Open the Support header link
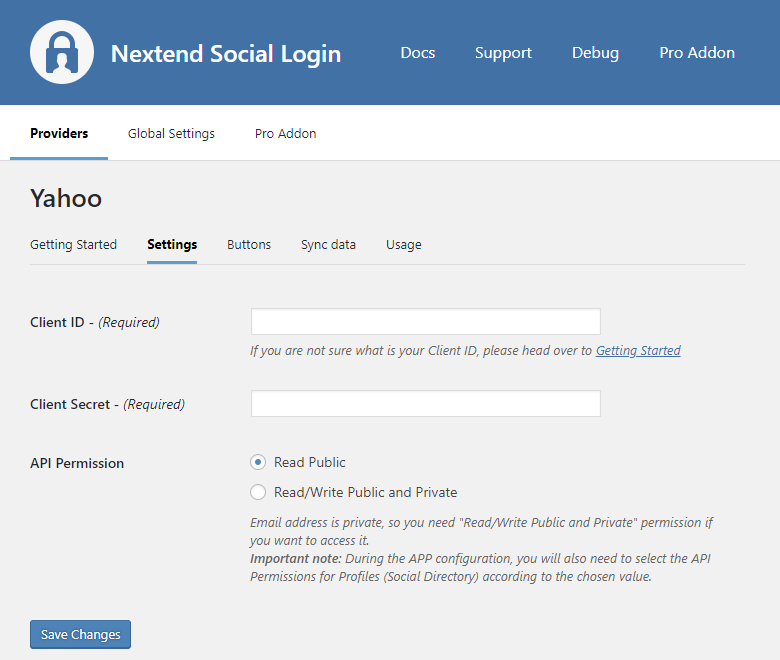 pyautogui.click(x=503, y=53)
